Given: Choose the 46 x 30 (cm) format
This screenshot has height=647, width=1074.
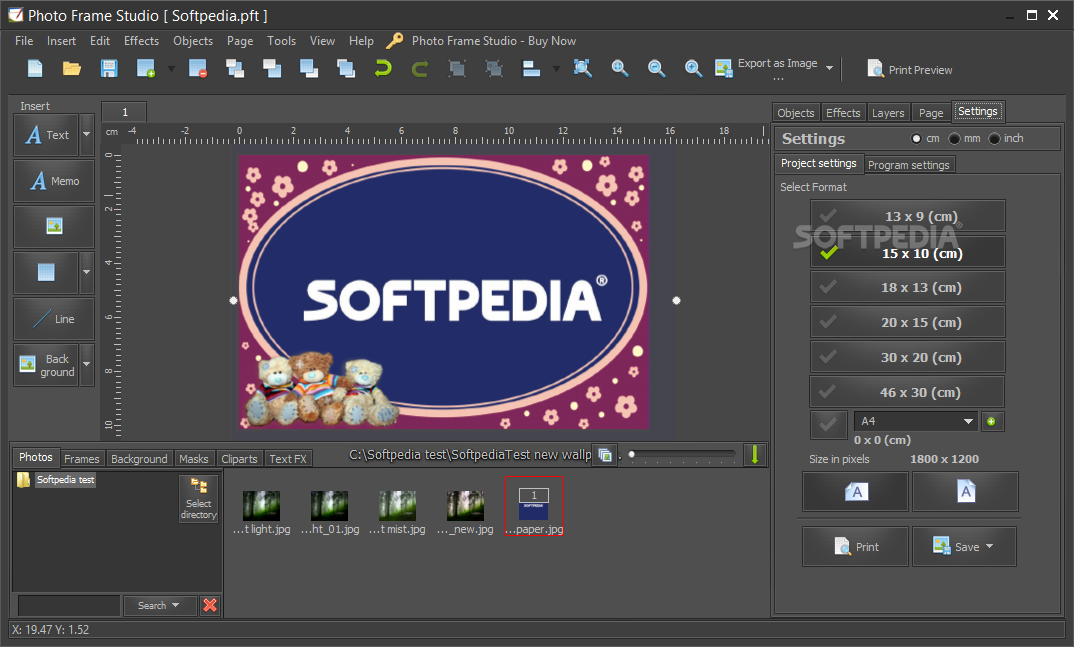Looking at the screenshot, I should [x=908, y=392].
